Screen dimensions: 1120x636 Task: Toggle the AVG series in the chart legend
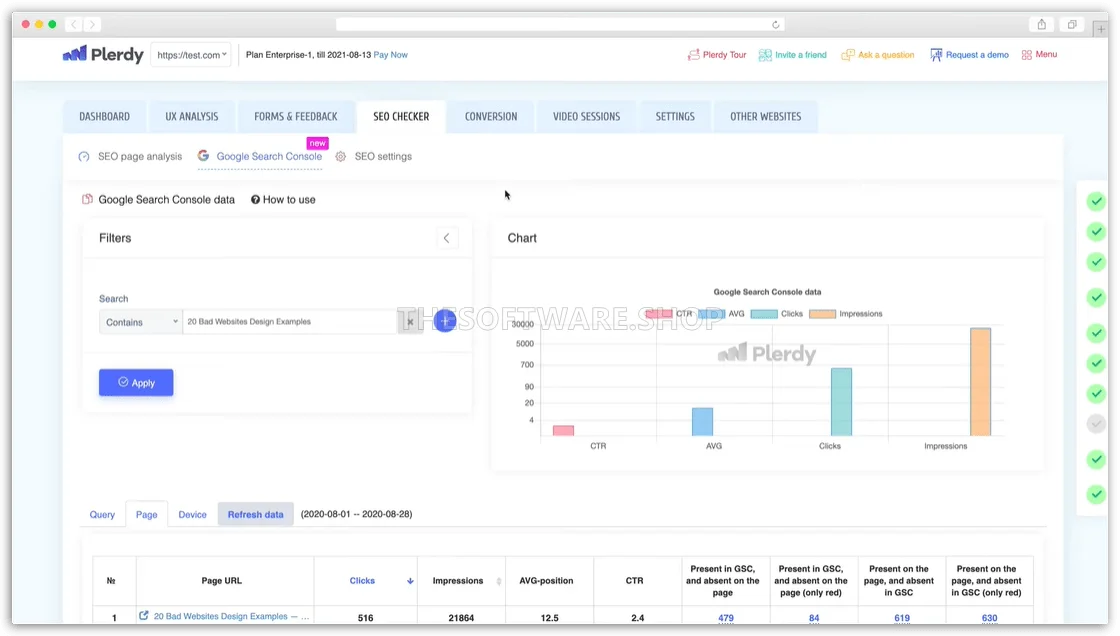point(737,313)
